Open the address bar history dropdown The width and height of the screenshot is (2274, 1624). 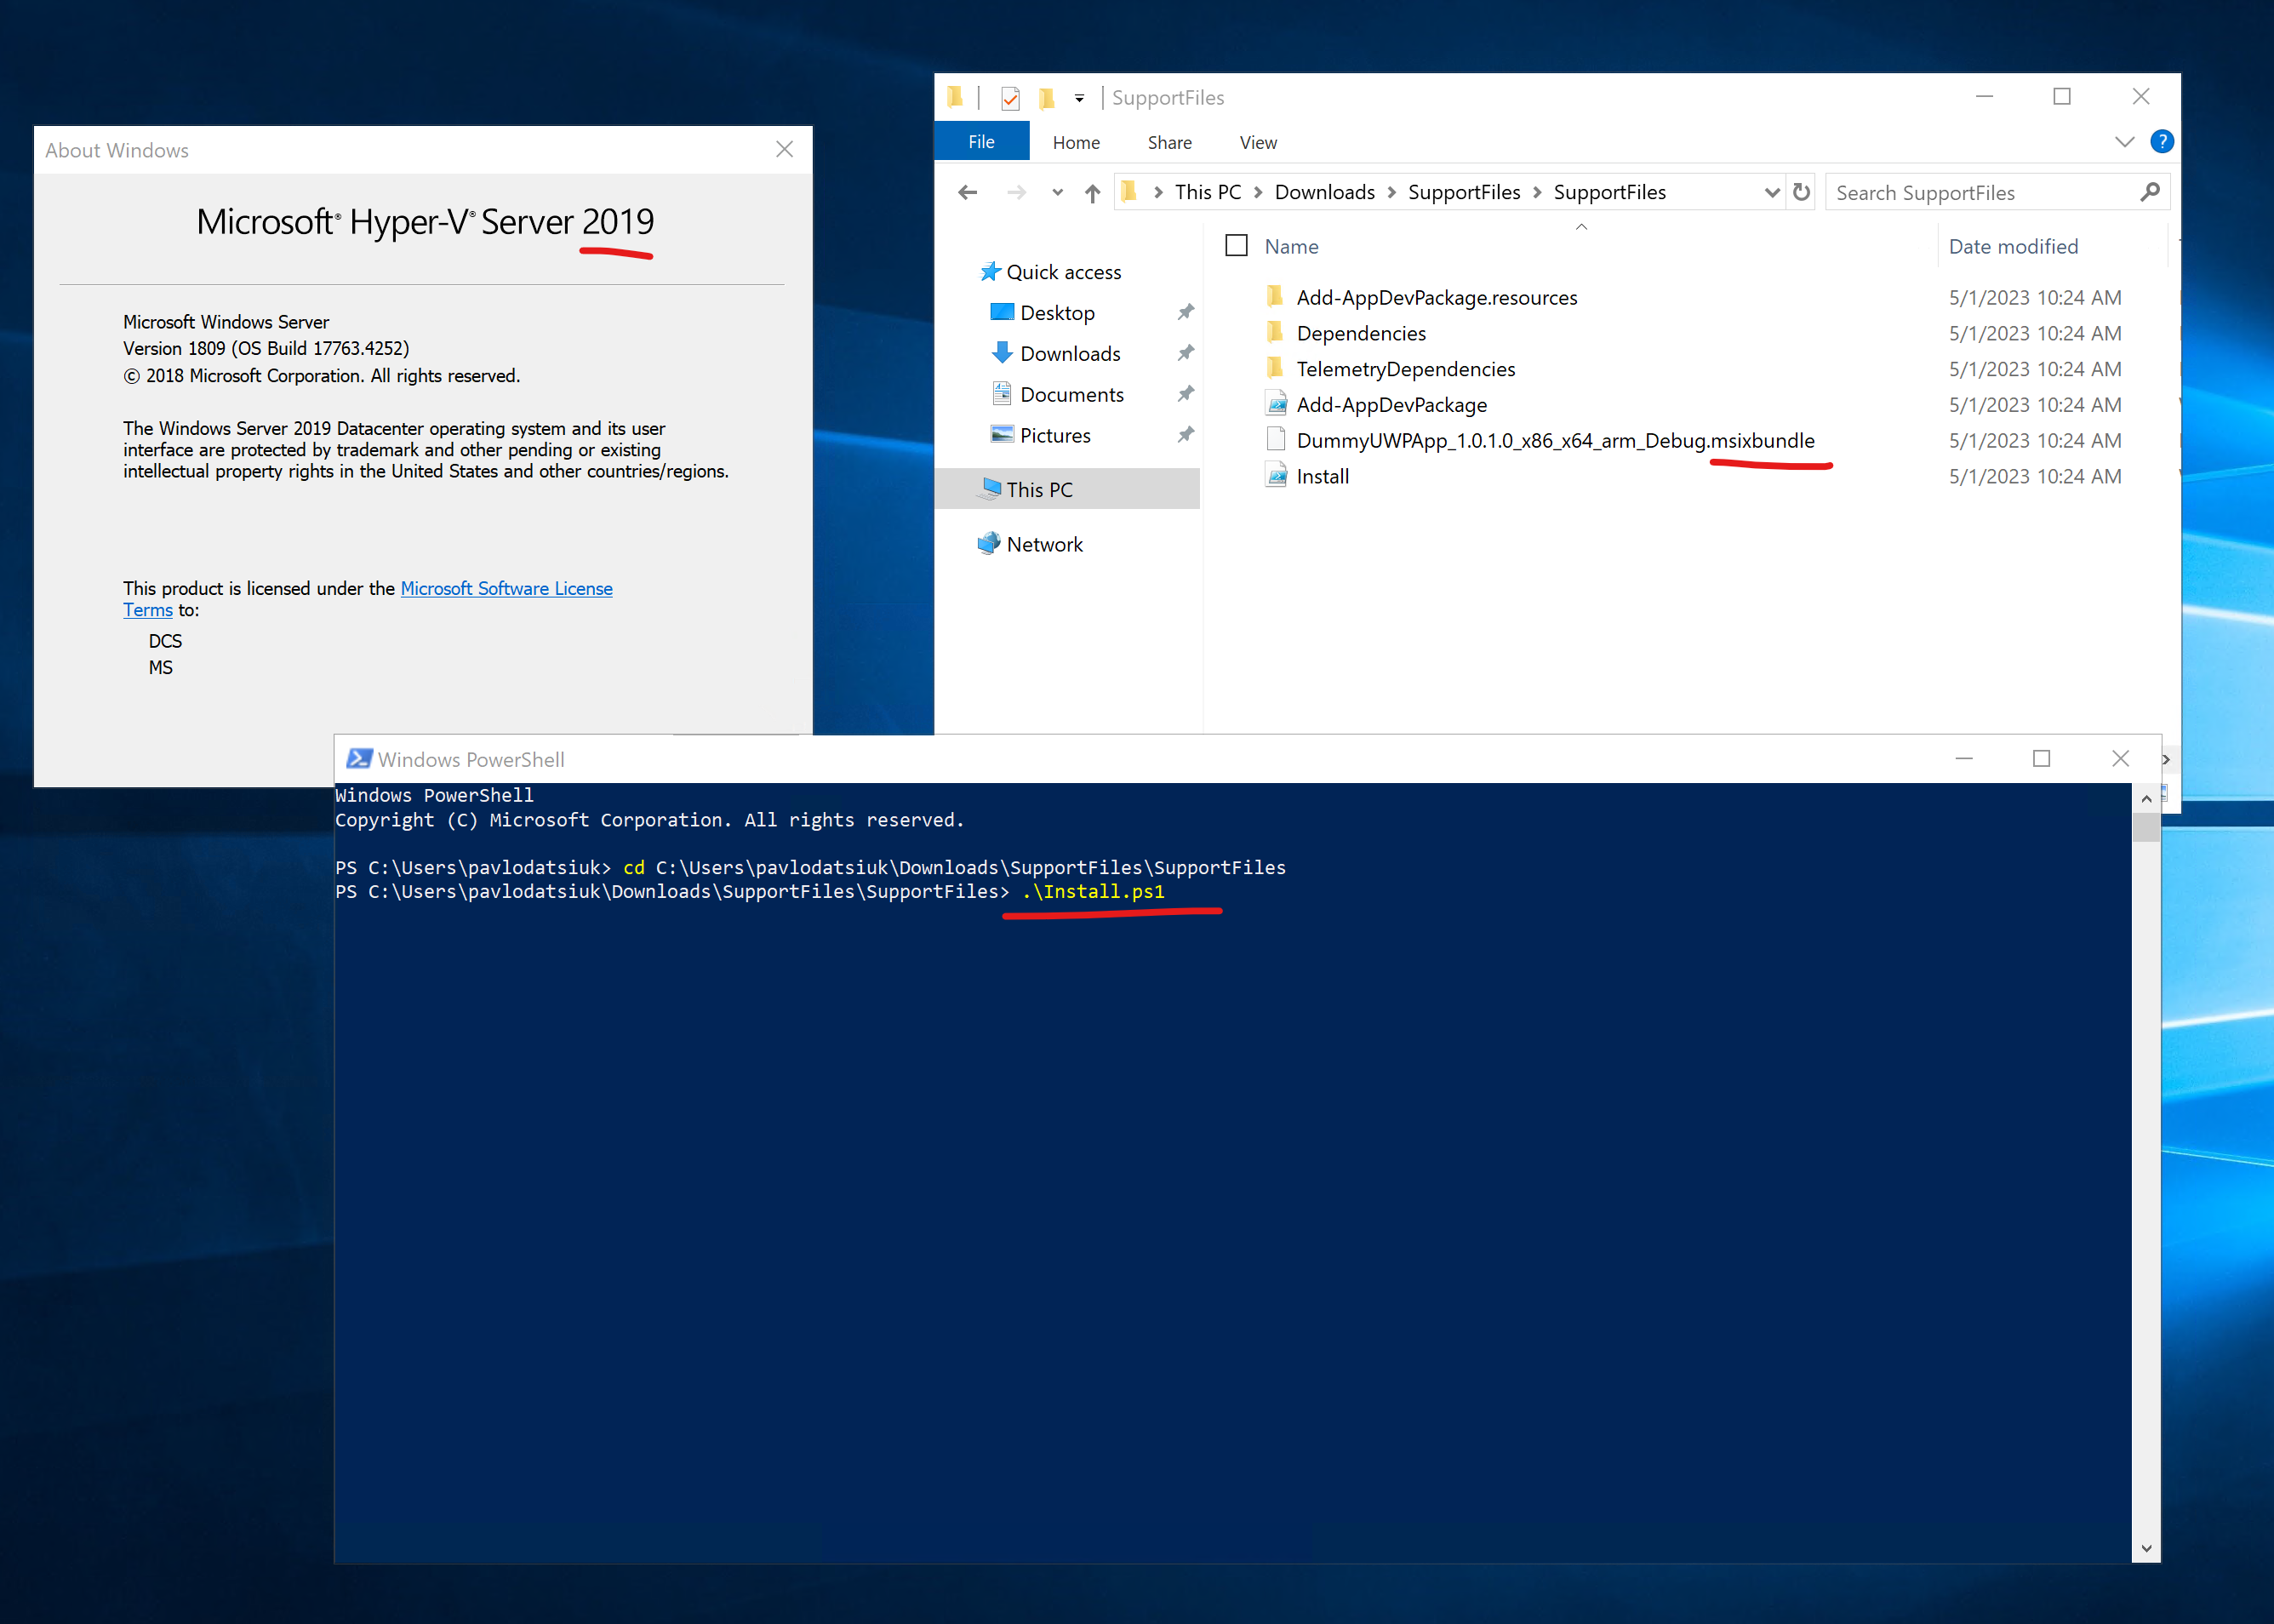1771,192
